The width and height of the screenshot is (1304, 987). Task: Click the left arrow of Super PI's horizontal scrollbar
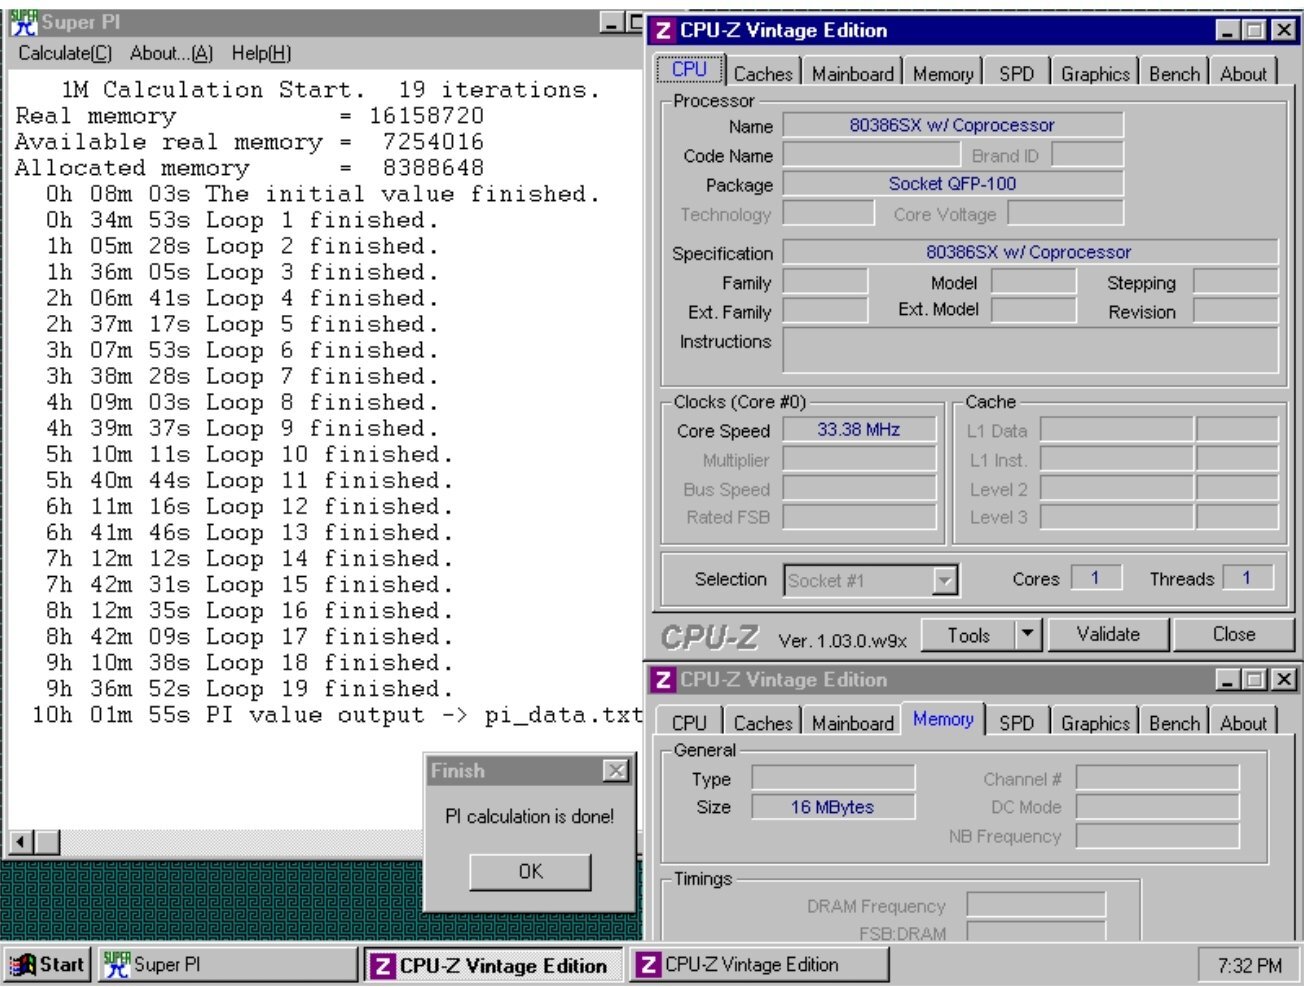tap(21, 842)
